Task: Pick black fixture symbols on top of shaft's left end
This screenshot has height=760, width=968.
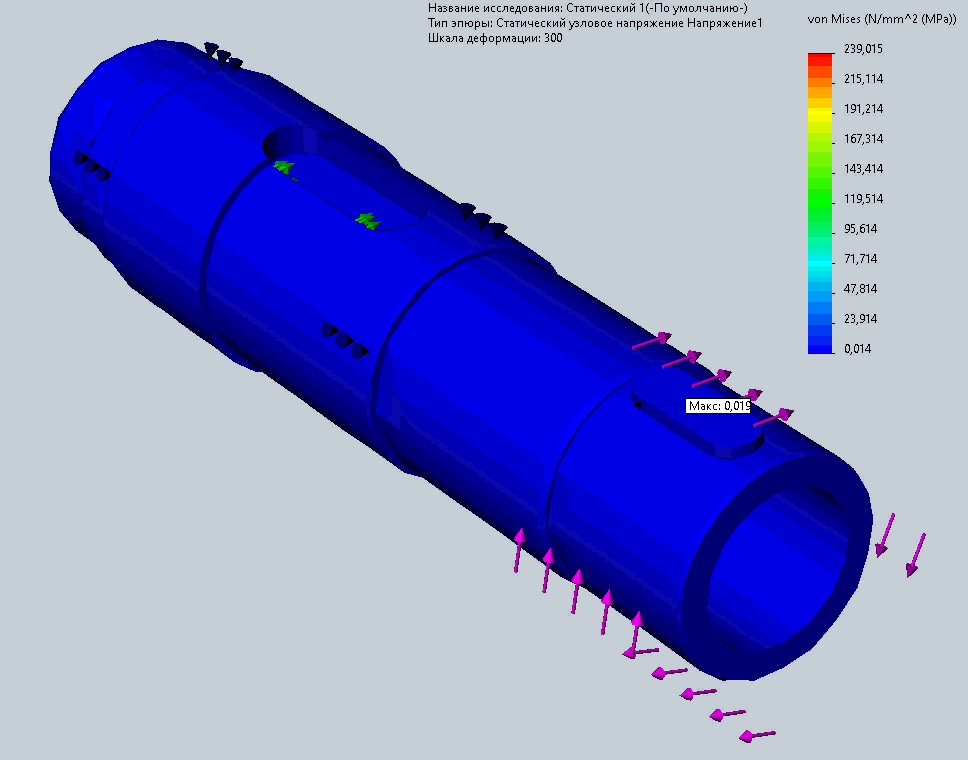Action: [223, 56]
